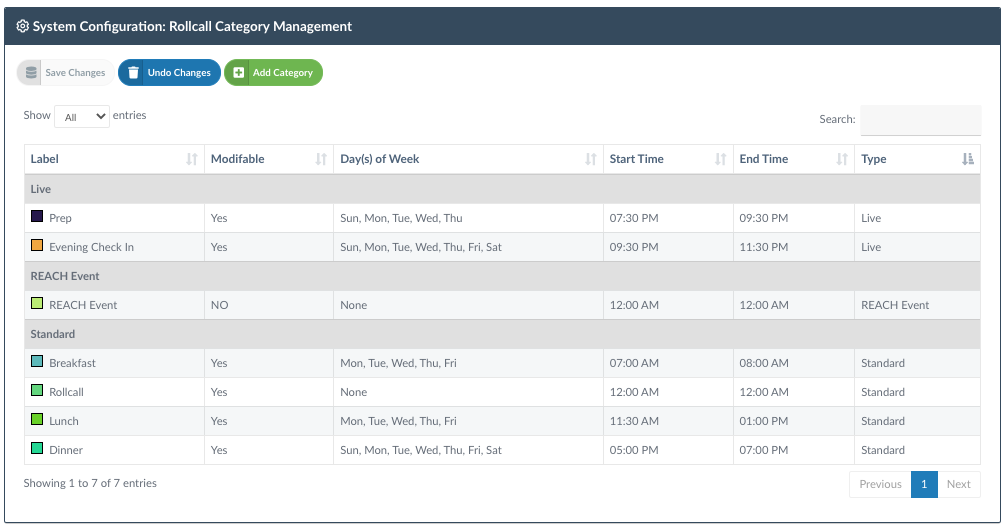
Task: Select page 1 in pagination
Action: 924,484
